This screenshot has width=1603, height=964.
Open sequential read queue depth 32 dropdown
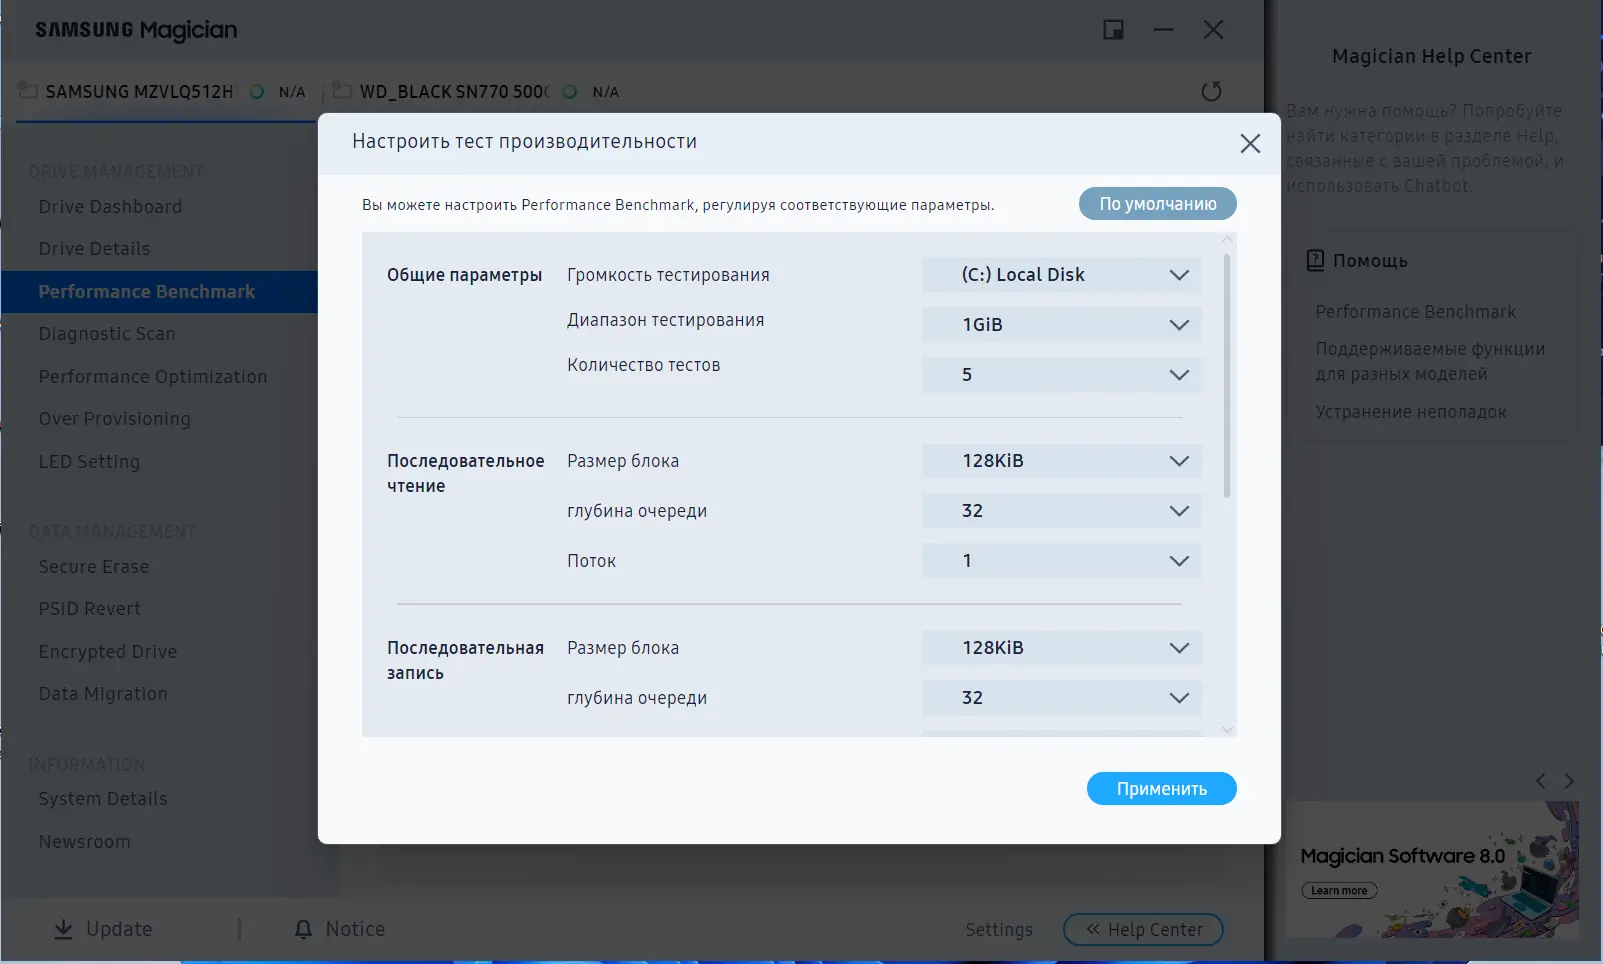pyautogui.click(x=1061, y=511)
